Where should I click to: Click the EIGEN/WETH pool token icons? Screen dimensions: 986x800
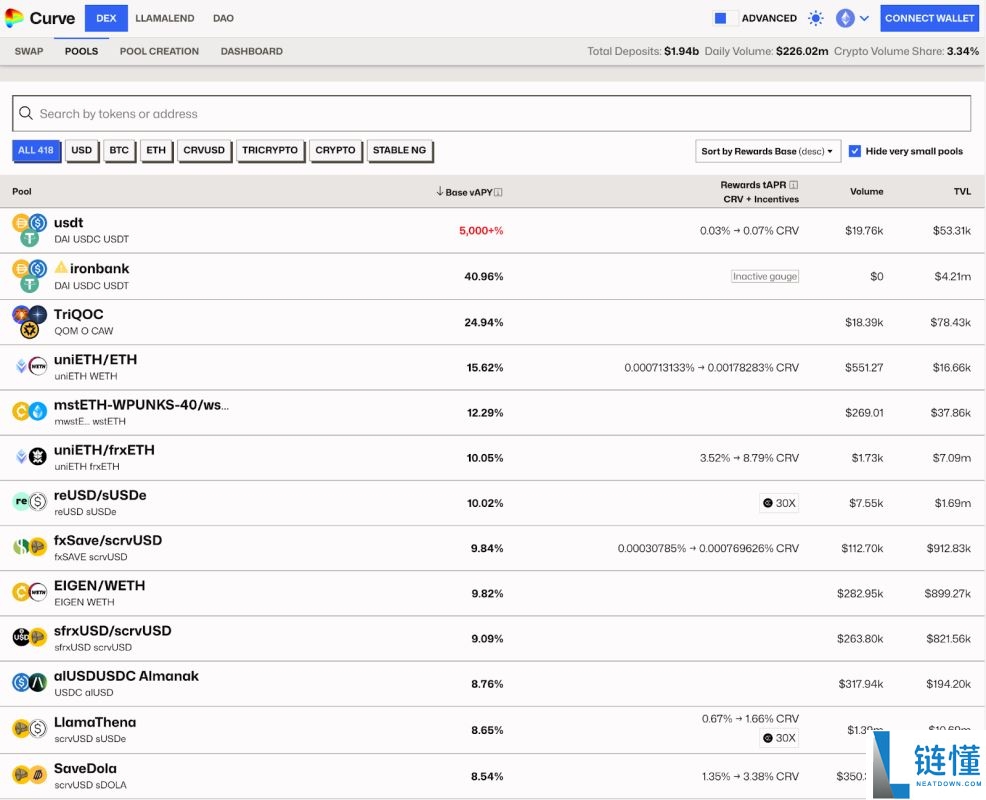click(x=30, y=592)
